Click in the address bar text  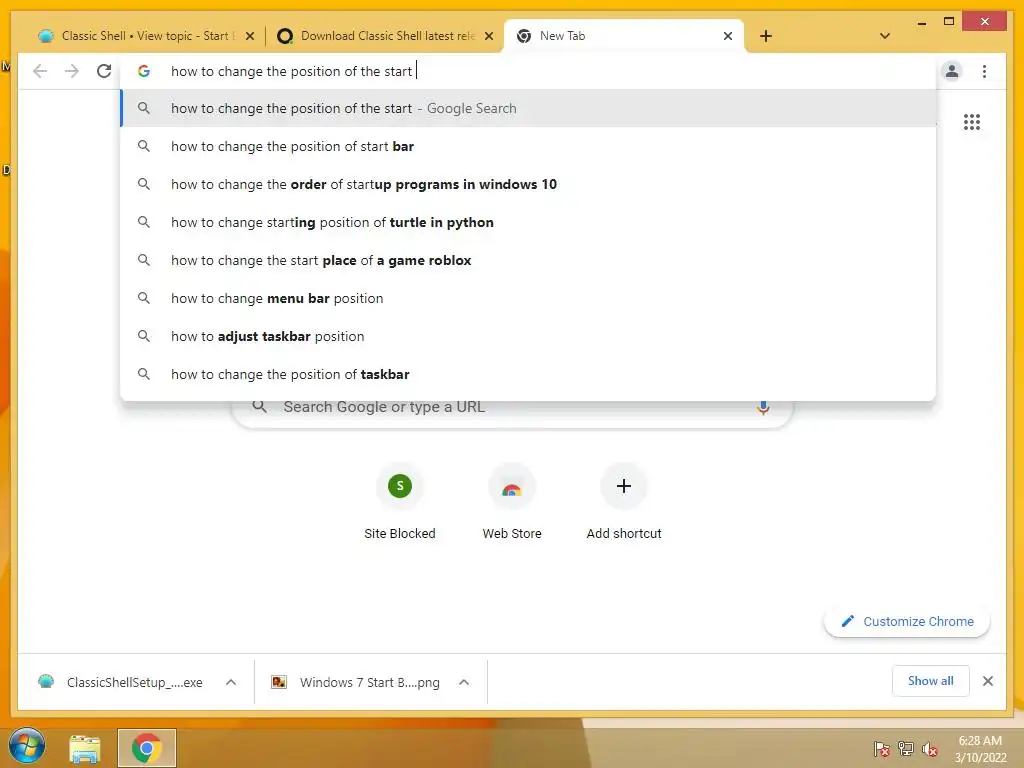pyautogui.click(x=291, y=71)
